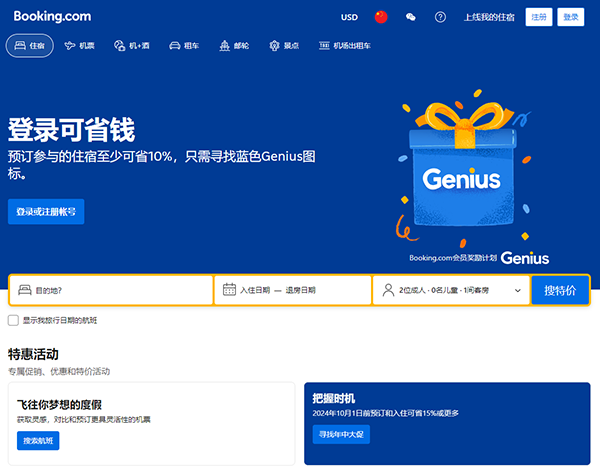Open the 上线我的住宿 link
The image size is (600, 472).
click(489, 17)
